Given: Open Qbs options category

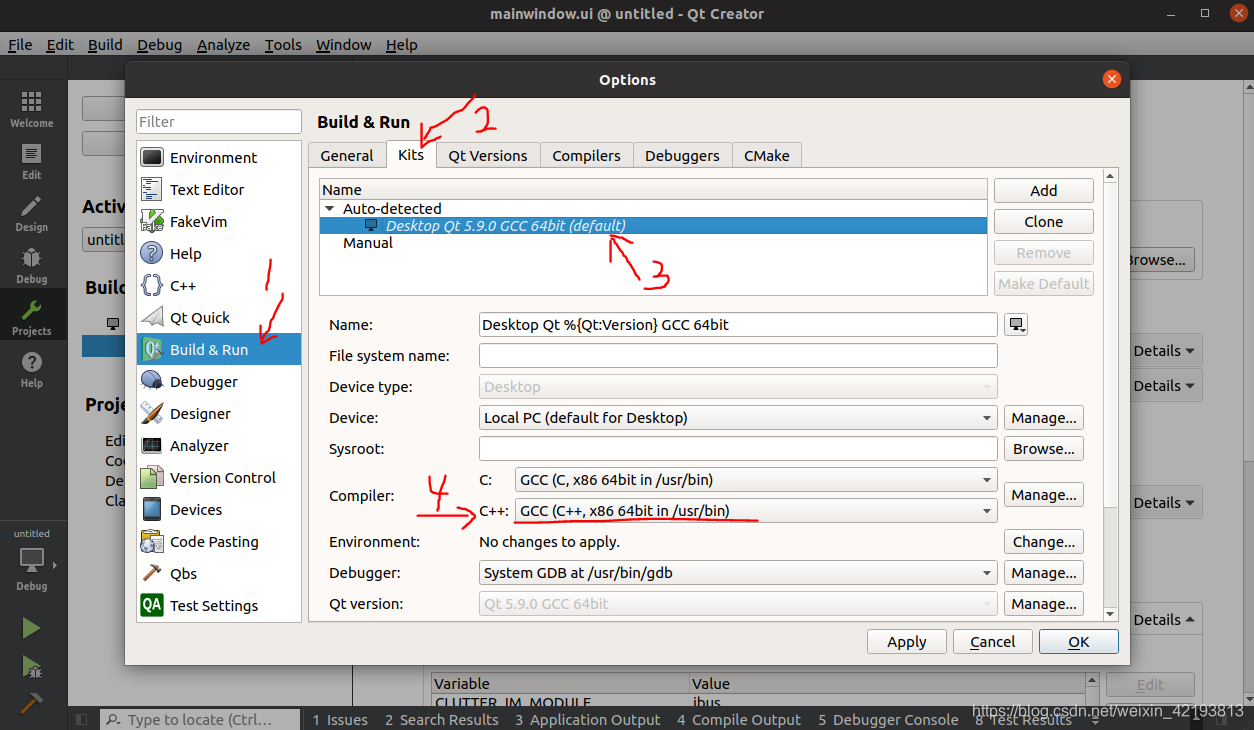Looking at the screenshot, I should pos(218,573).
